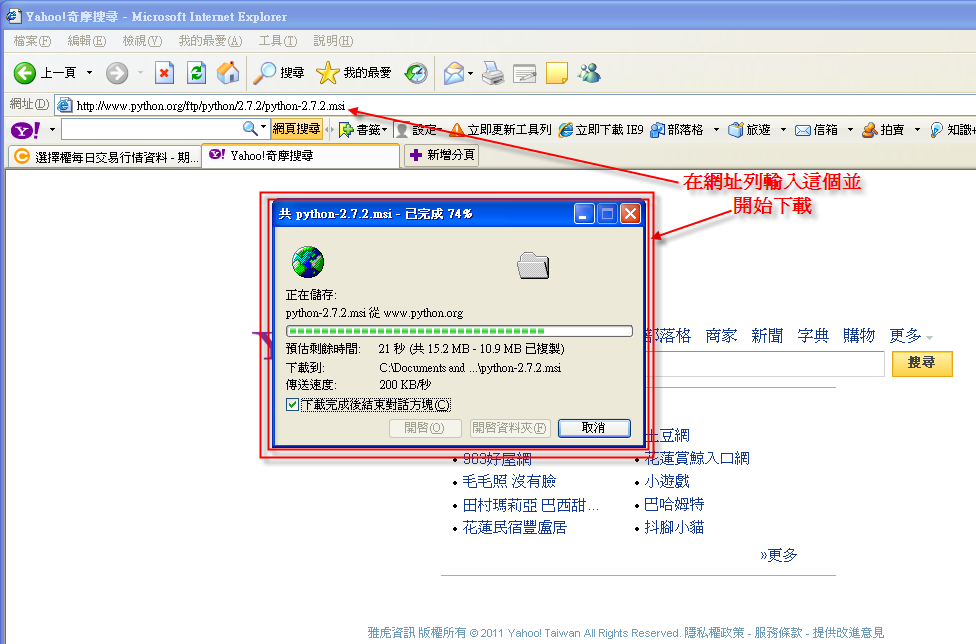This screenshot has width=976, height=644.
Task: Expand the 旅遊 toolbar dropdown arrow
Action: 783,130
